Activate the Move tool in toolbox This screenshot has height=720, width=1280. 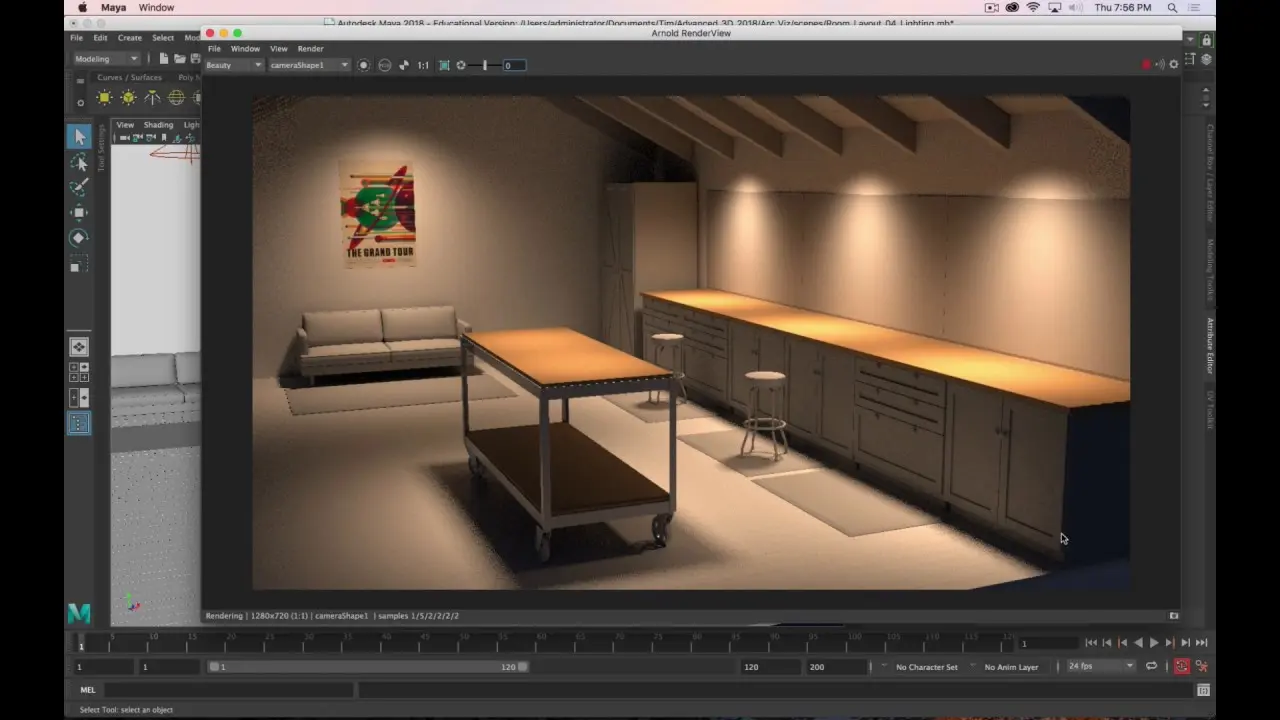tap(79, 212)
